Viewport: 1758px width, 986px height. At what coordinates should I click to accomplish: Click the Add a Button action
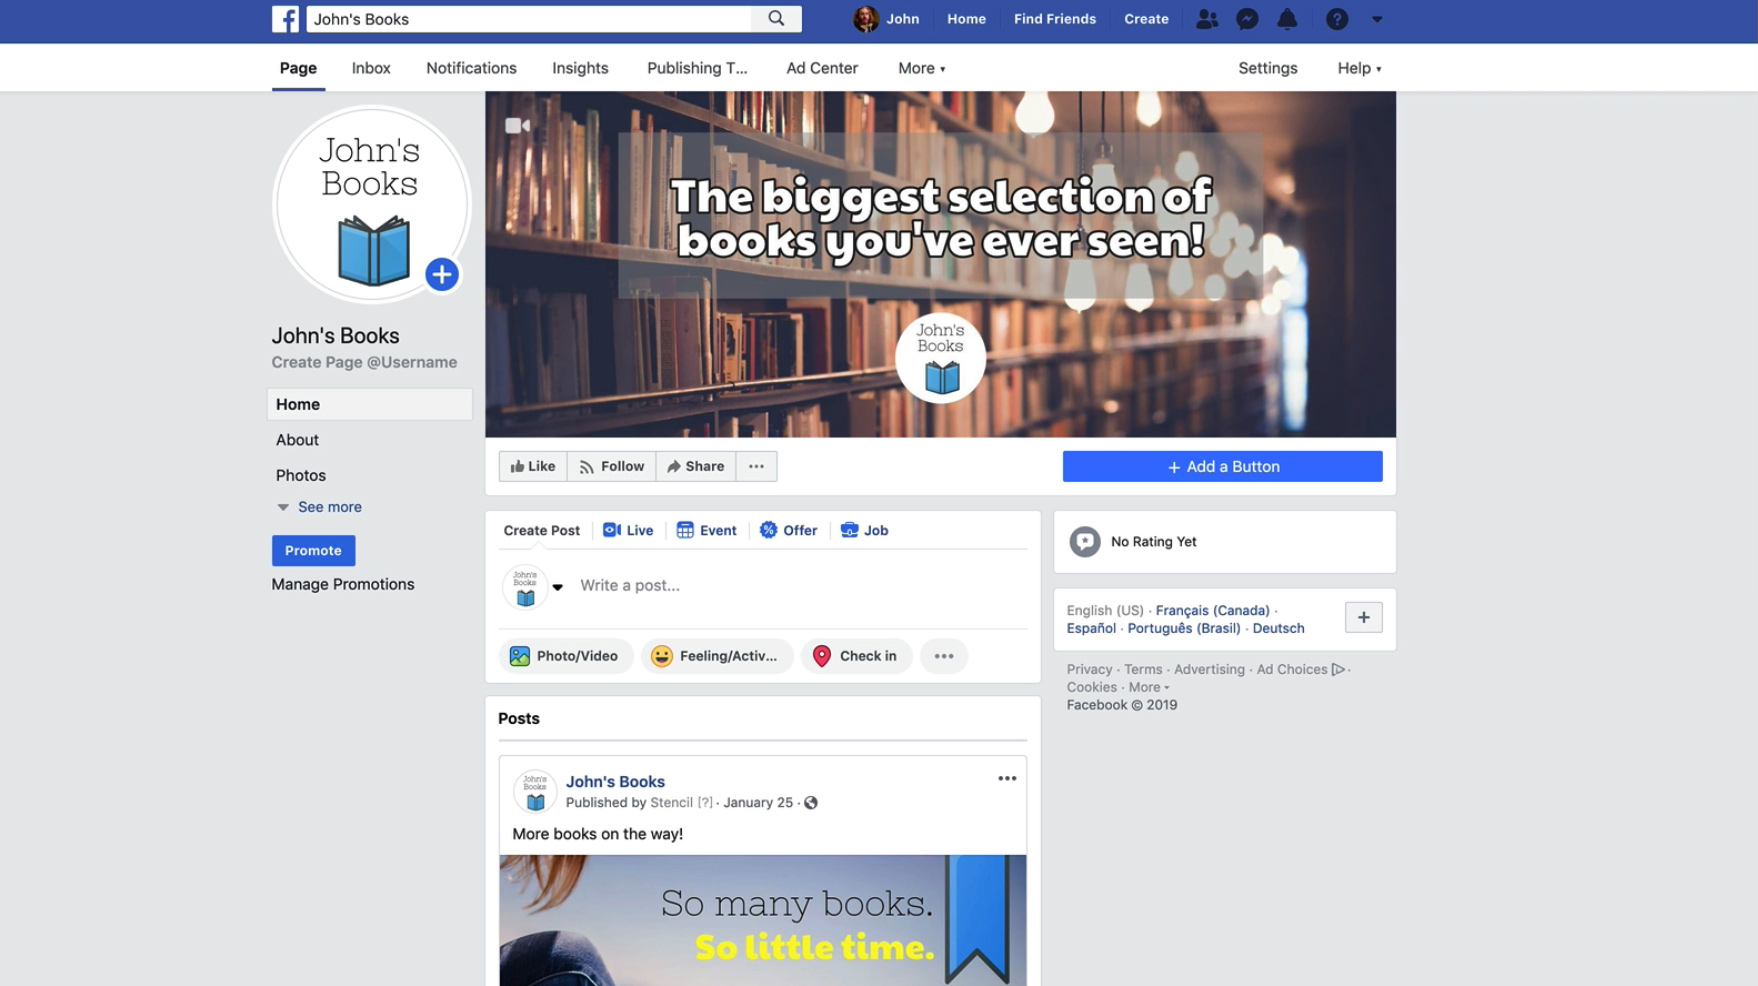point(1222,466)
